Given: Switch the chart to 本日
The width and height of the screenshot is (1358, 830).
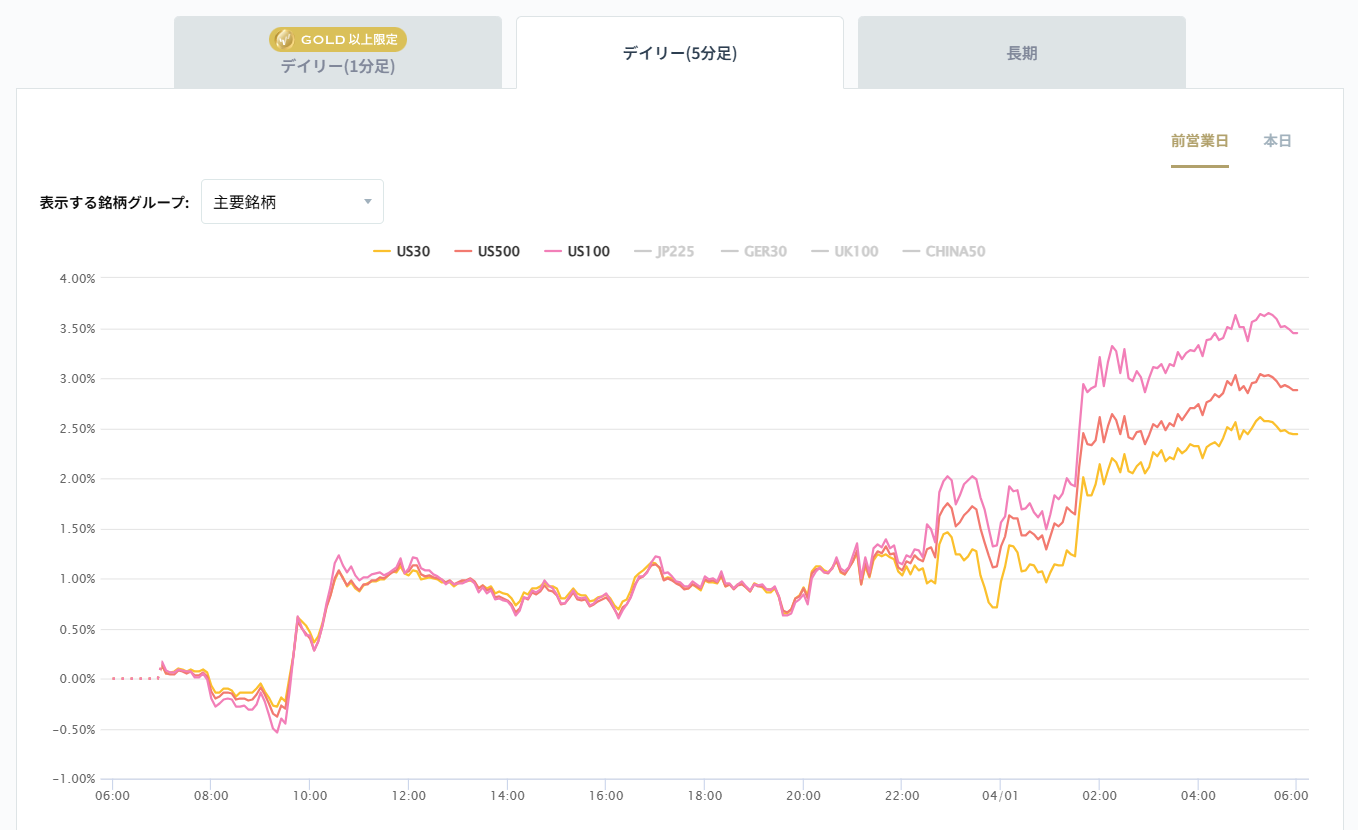Looking at the screenshot, I should point(1277,141).
